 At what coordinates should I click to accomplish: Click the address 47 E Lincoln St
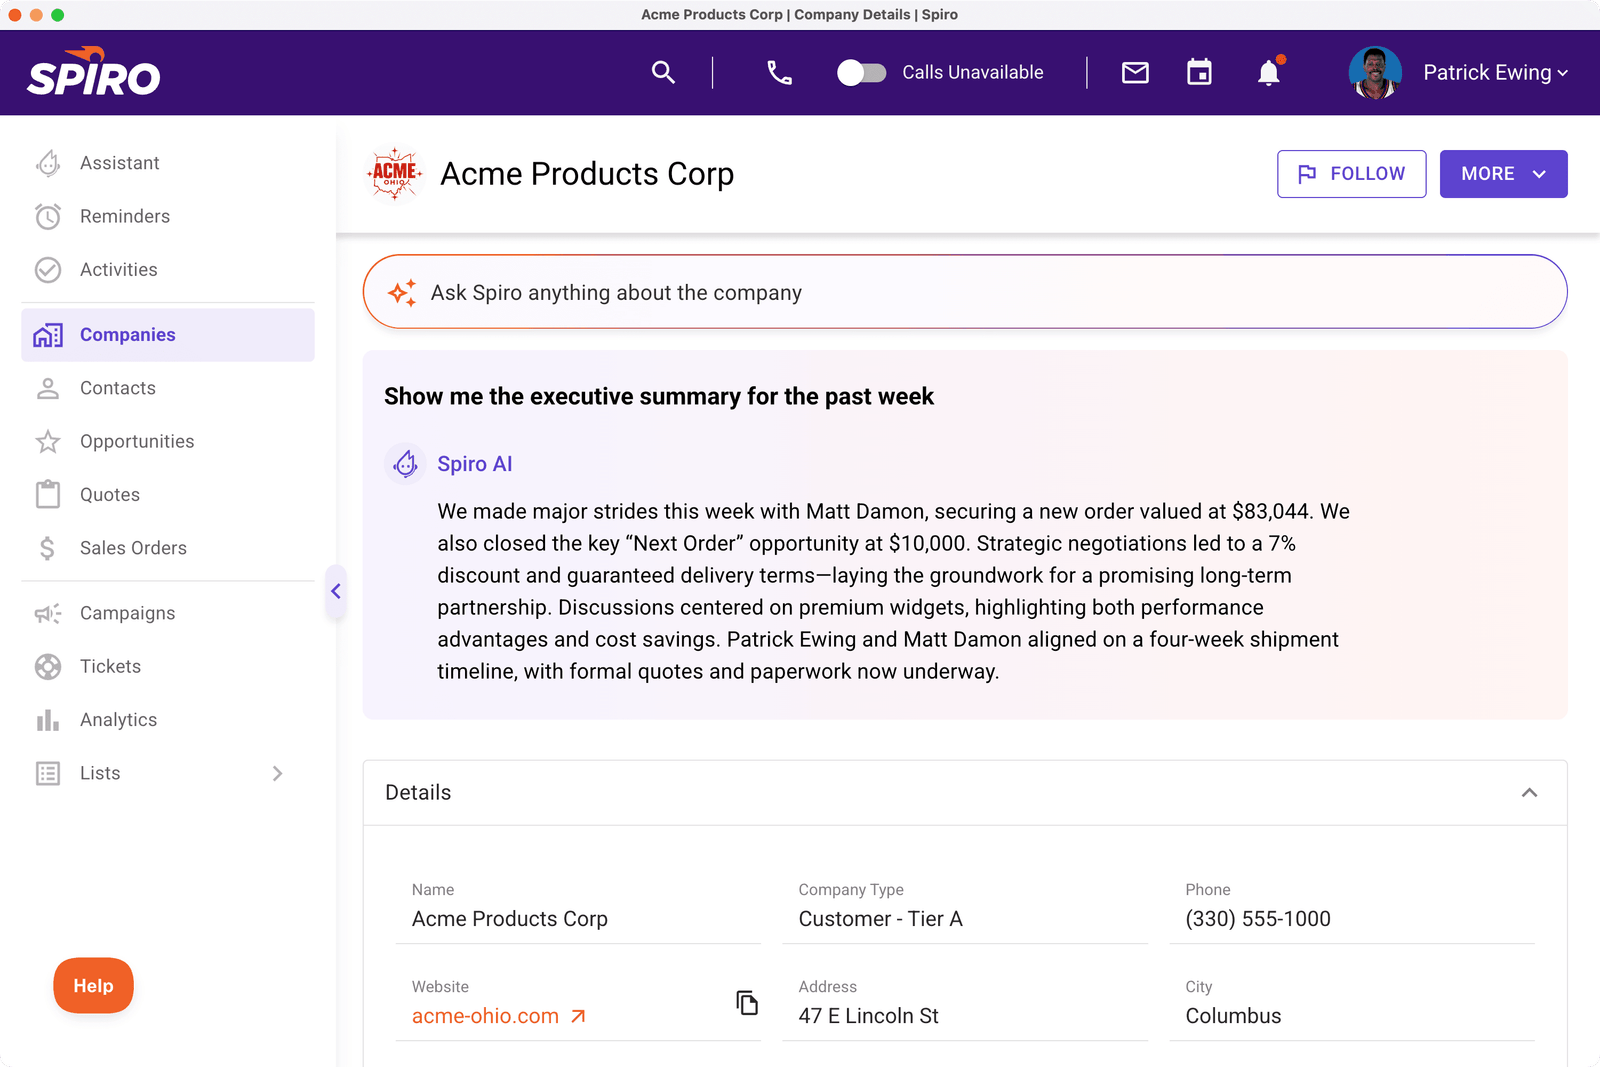(x=868, y=1016)
